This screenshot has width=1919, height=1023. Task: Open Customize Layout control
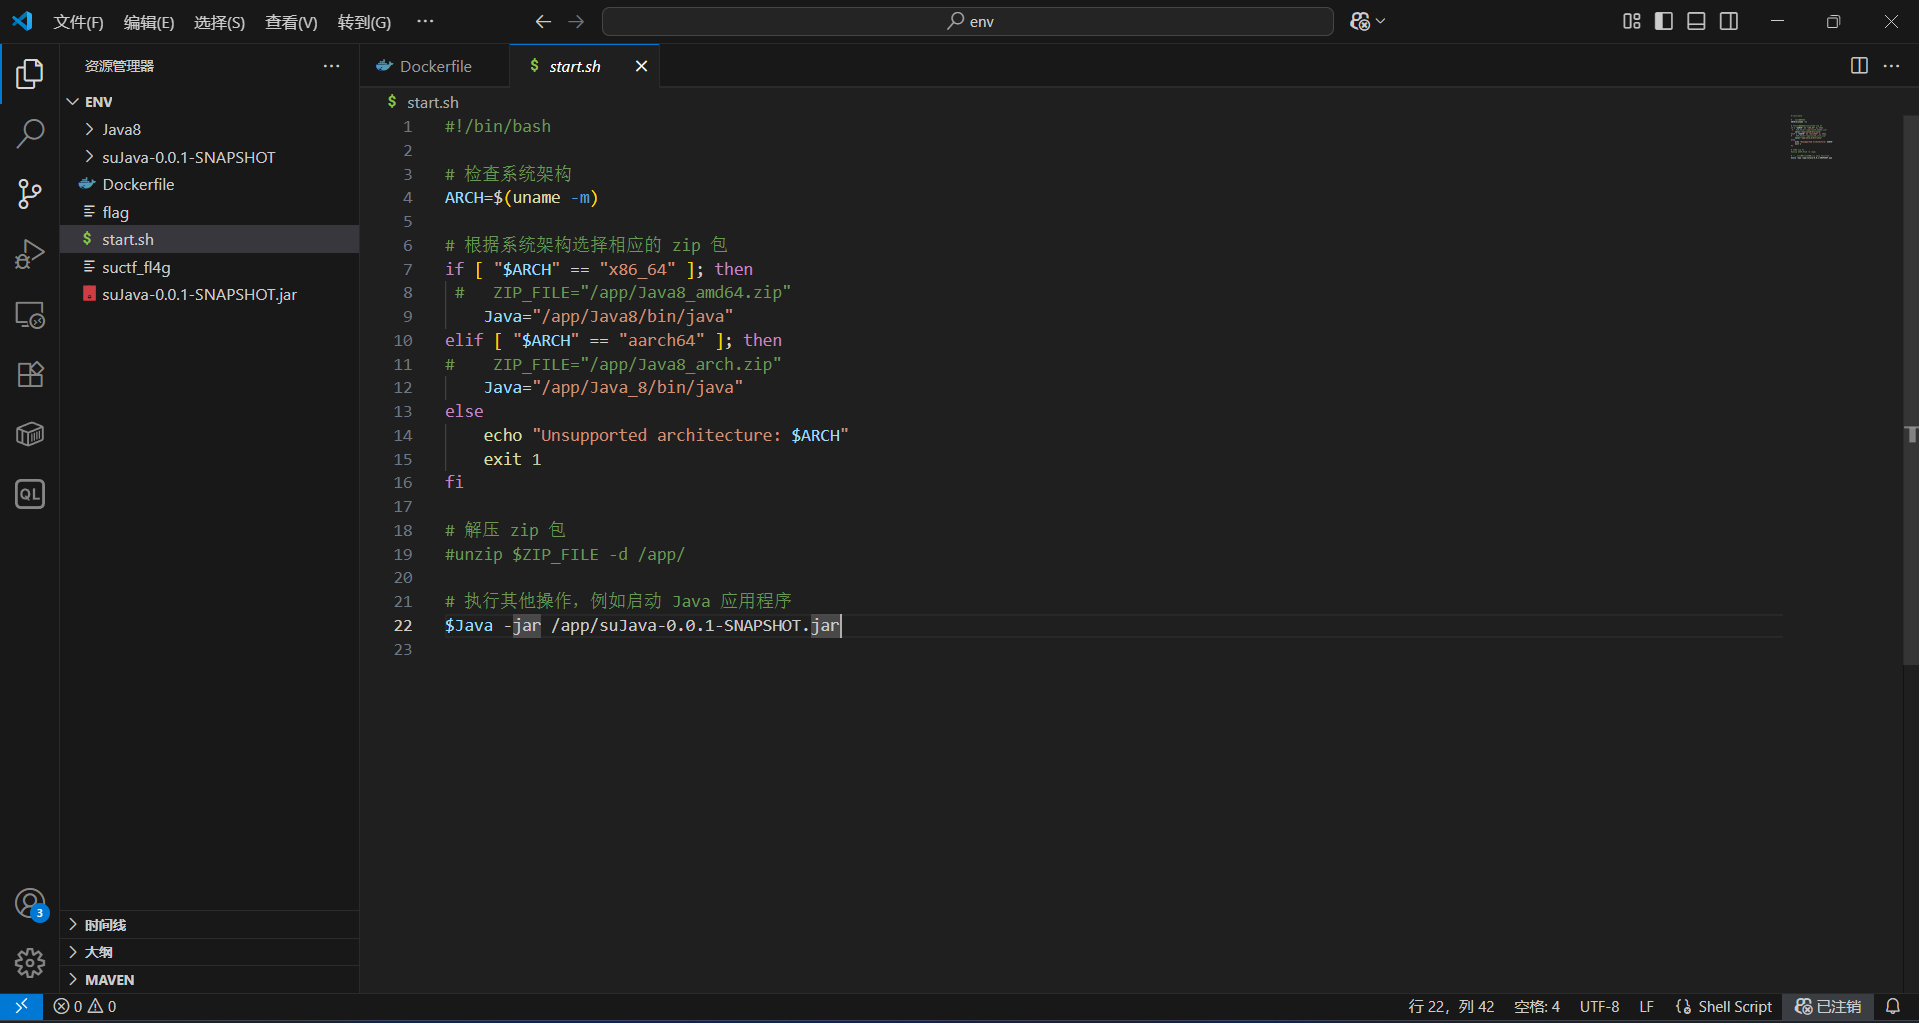pyautogui.click(x=1632, y=21)
